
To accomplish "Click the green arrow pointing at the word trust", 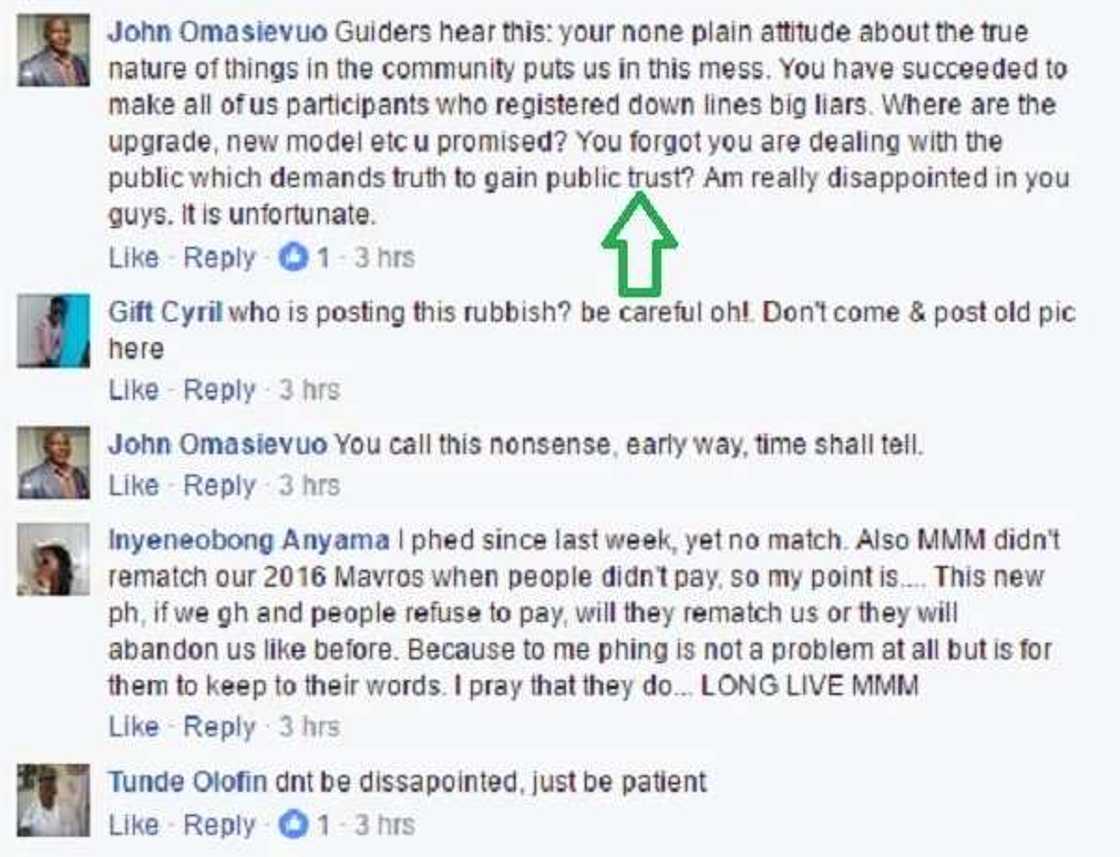I will click(x=639, y=244).
